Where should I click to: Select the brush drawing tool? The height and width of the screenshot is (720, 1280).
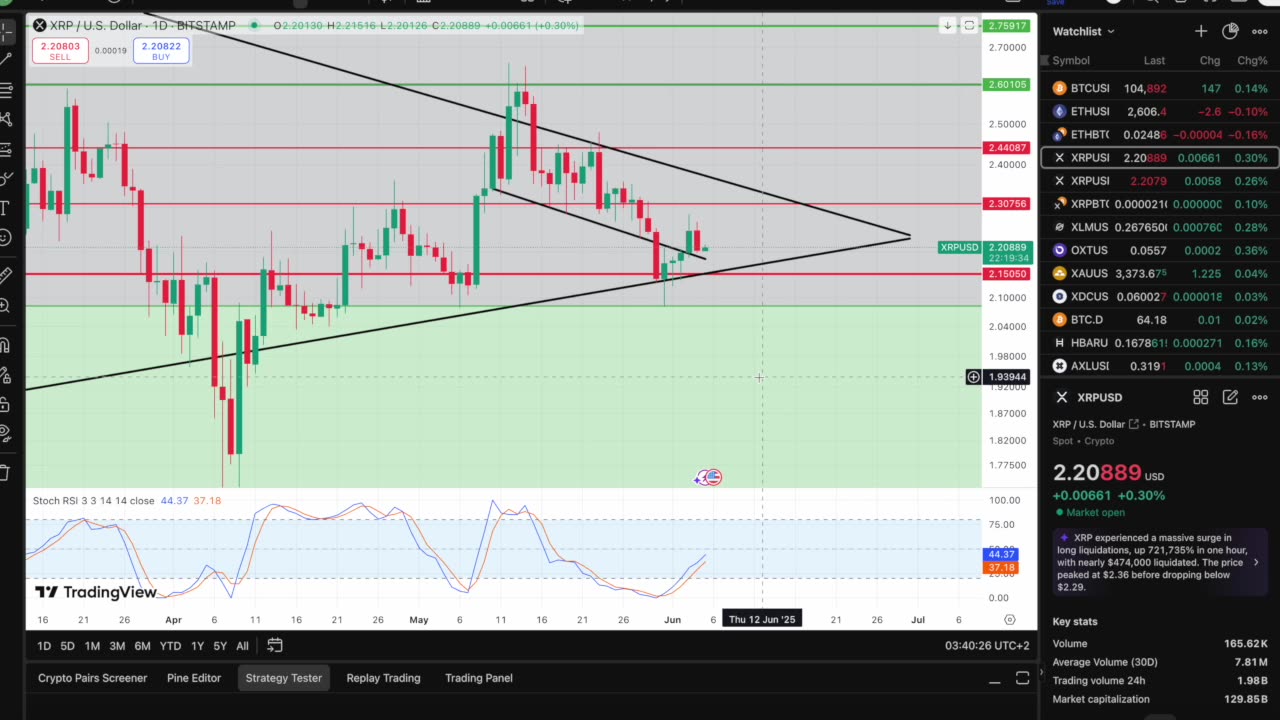(6, 178)
